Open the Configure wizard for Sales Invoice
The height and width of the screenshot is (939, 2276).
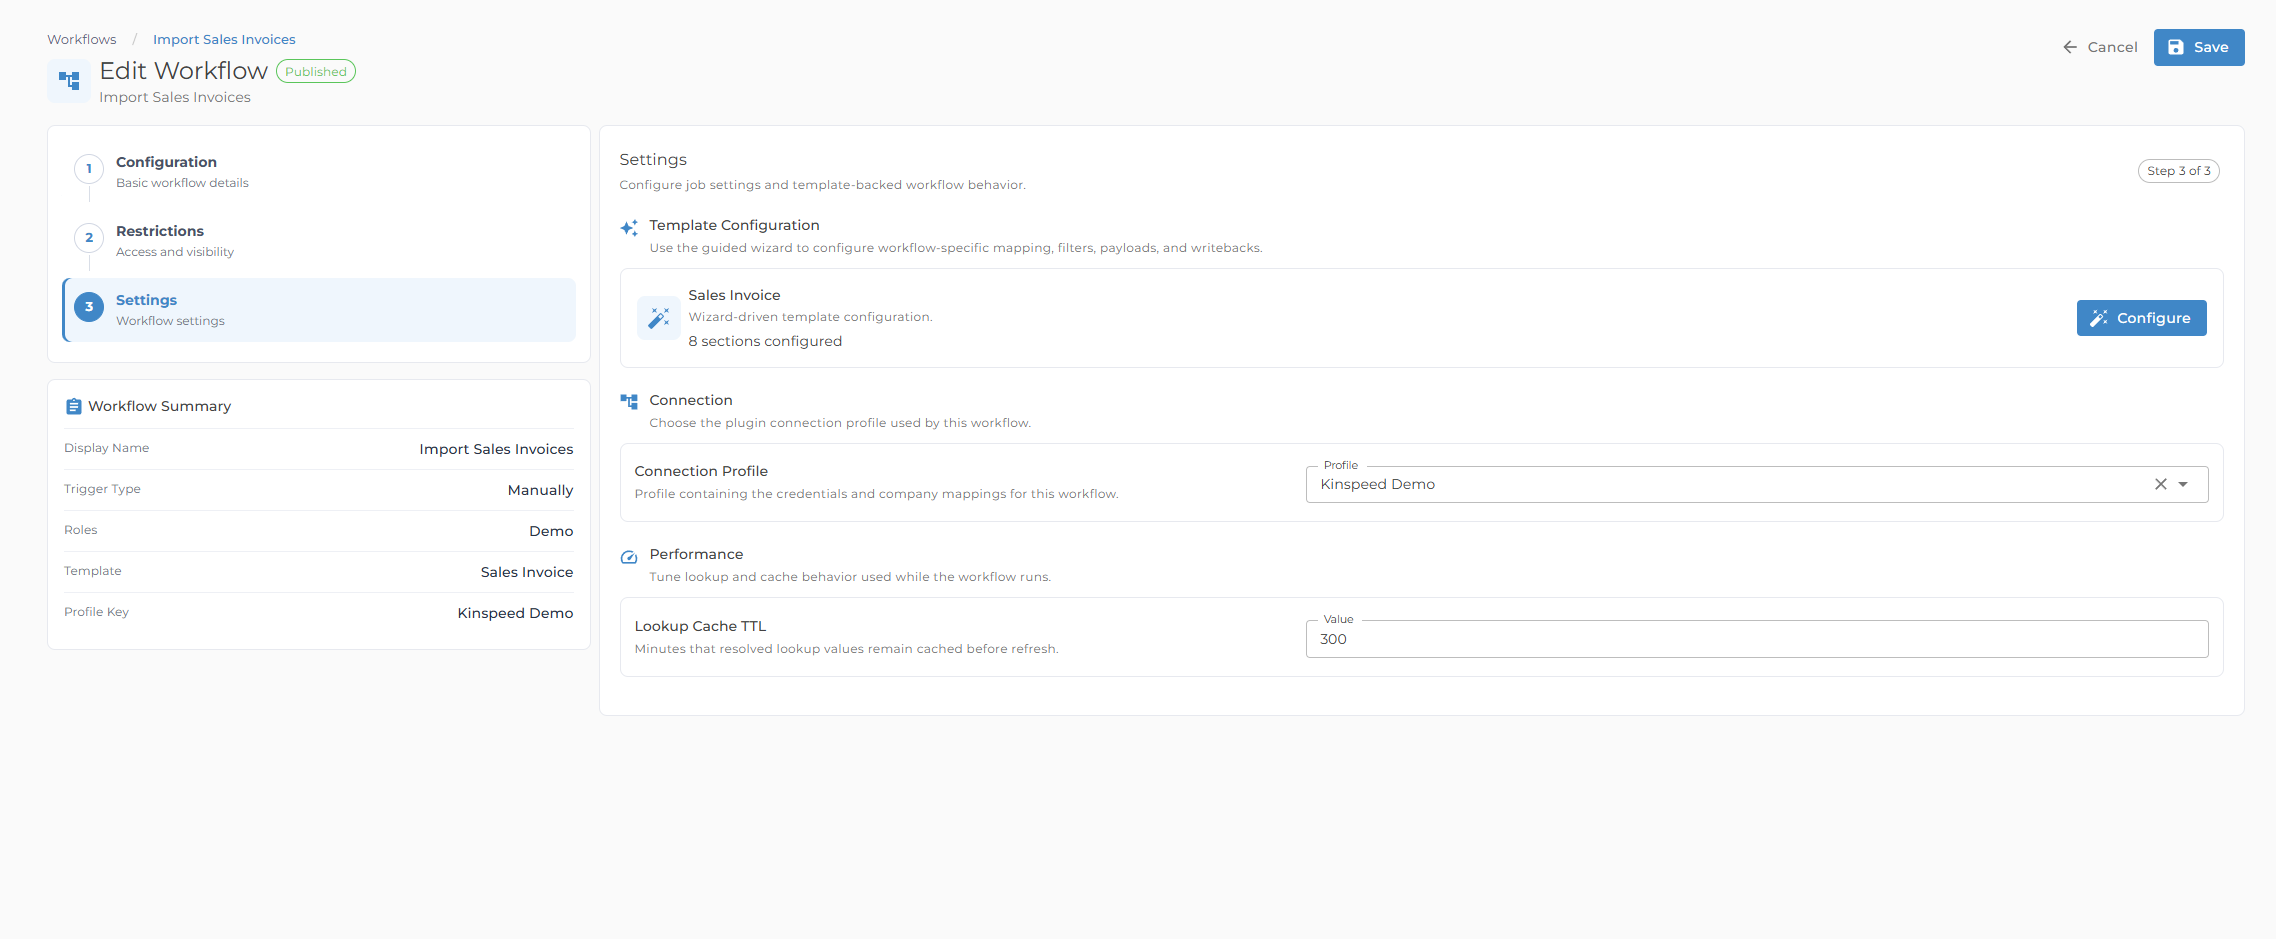coord(2141,318)
